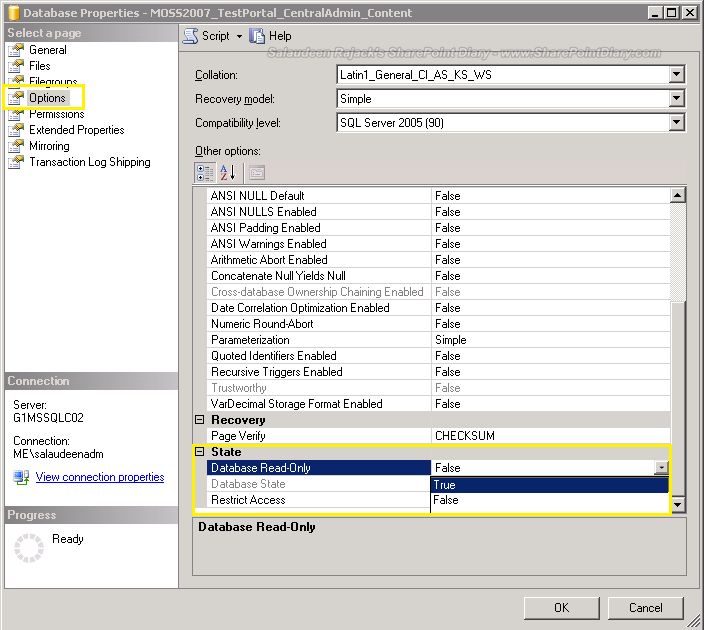Open the Filegroups page
704x630 pixels.
point(53,81)
